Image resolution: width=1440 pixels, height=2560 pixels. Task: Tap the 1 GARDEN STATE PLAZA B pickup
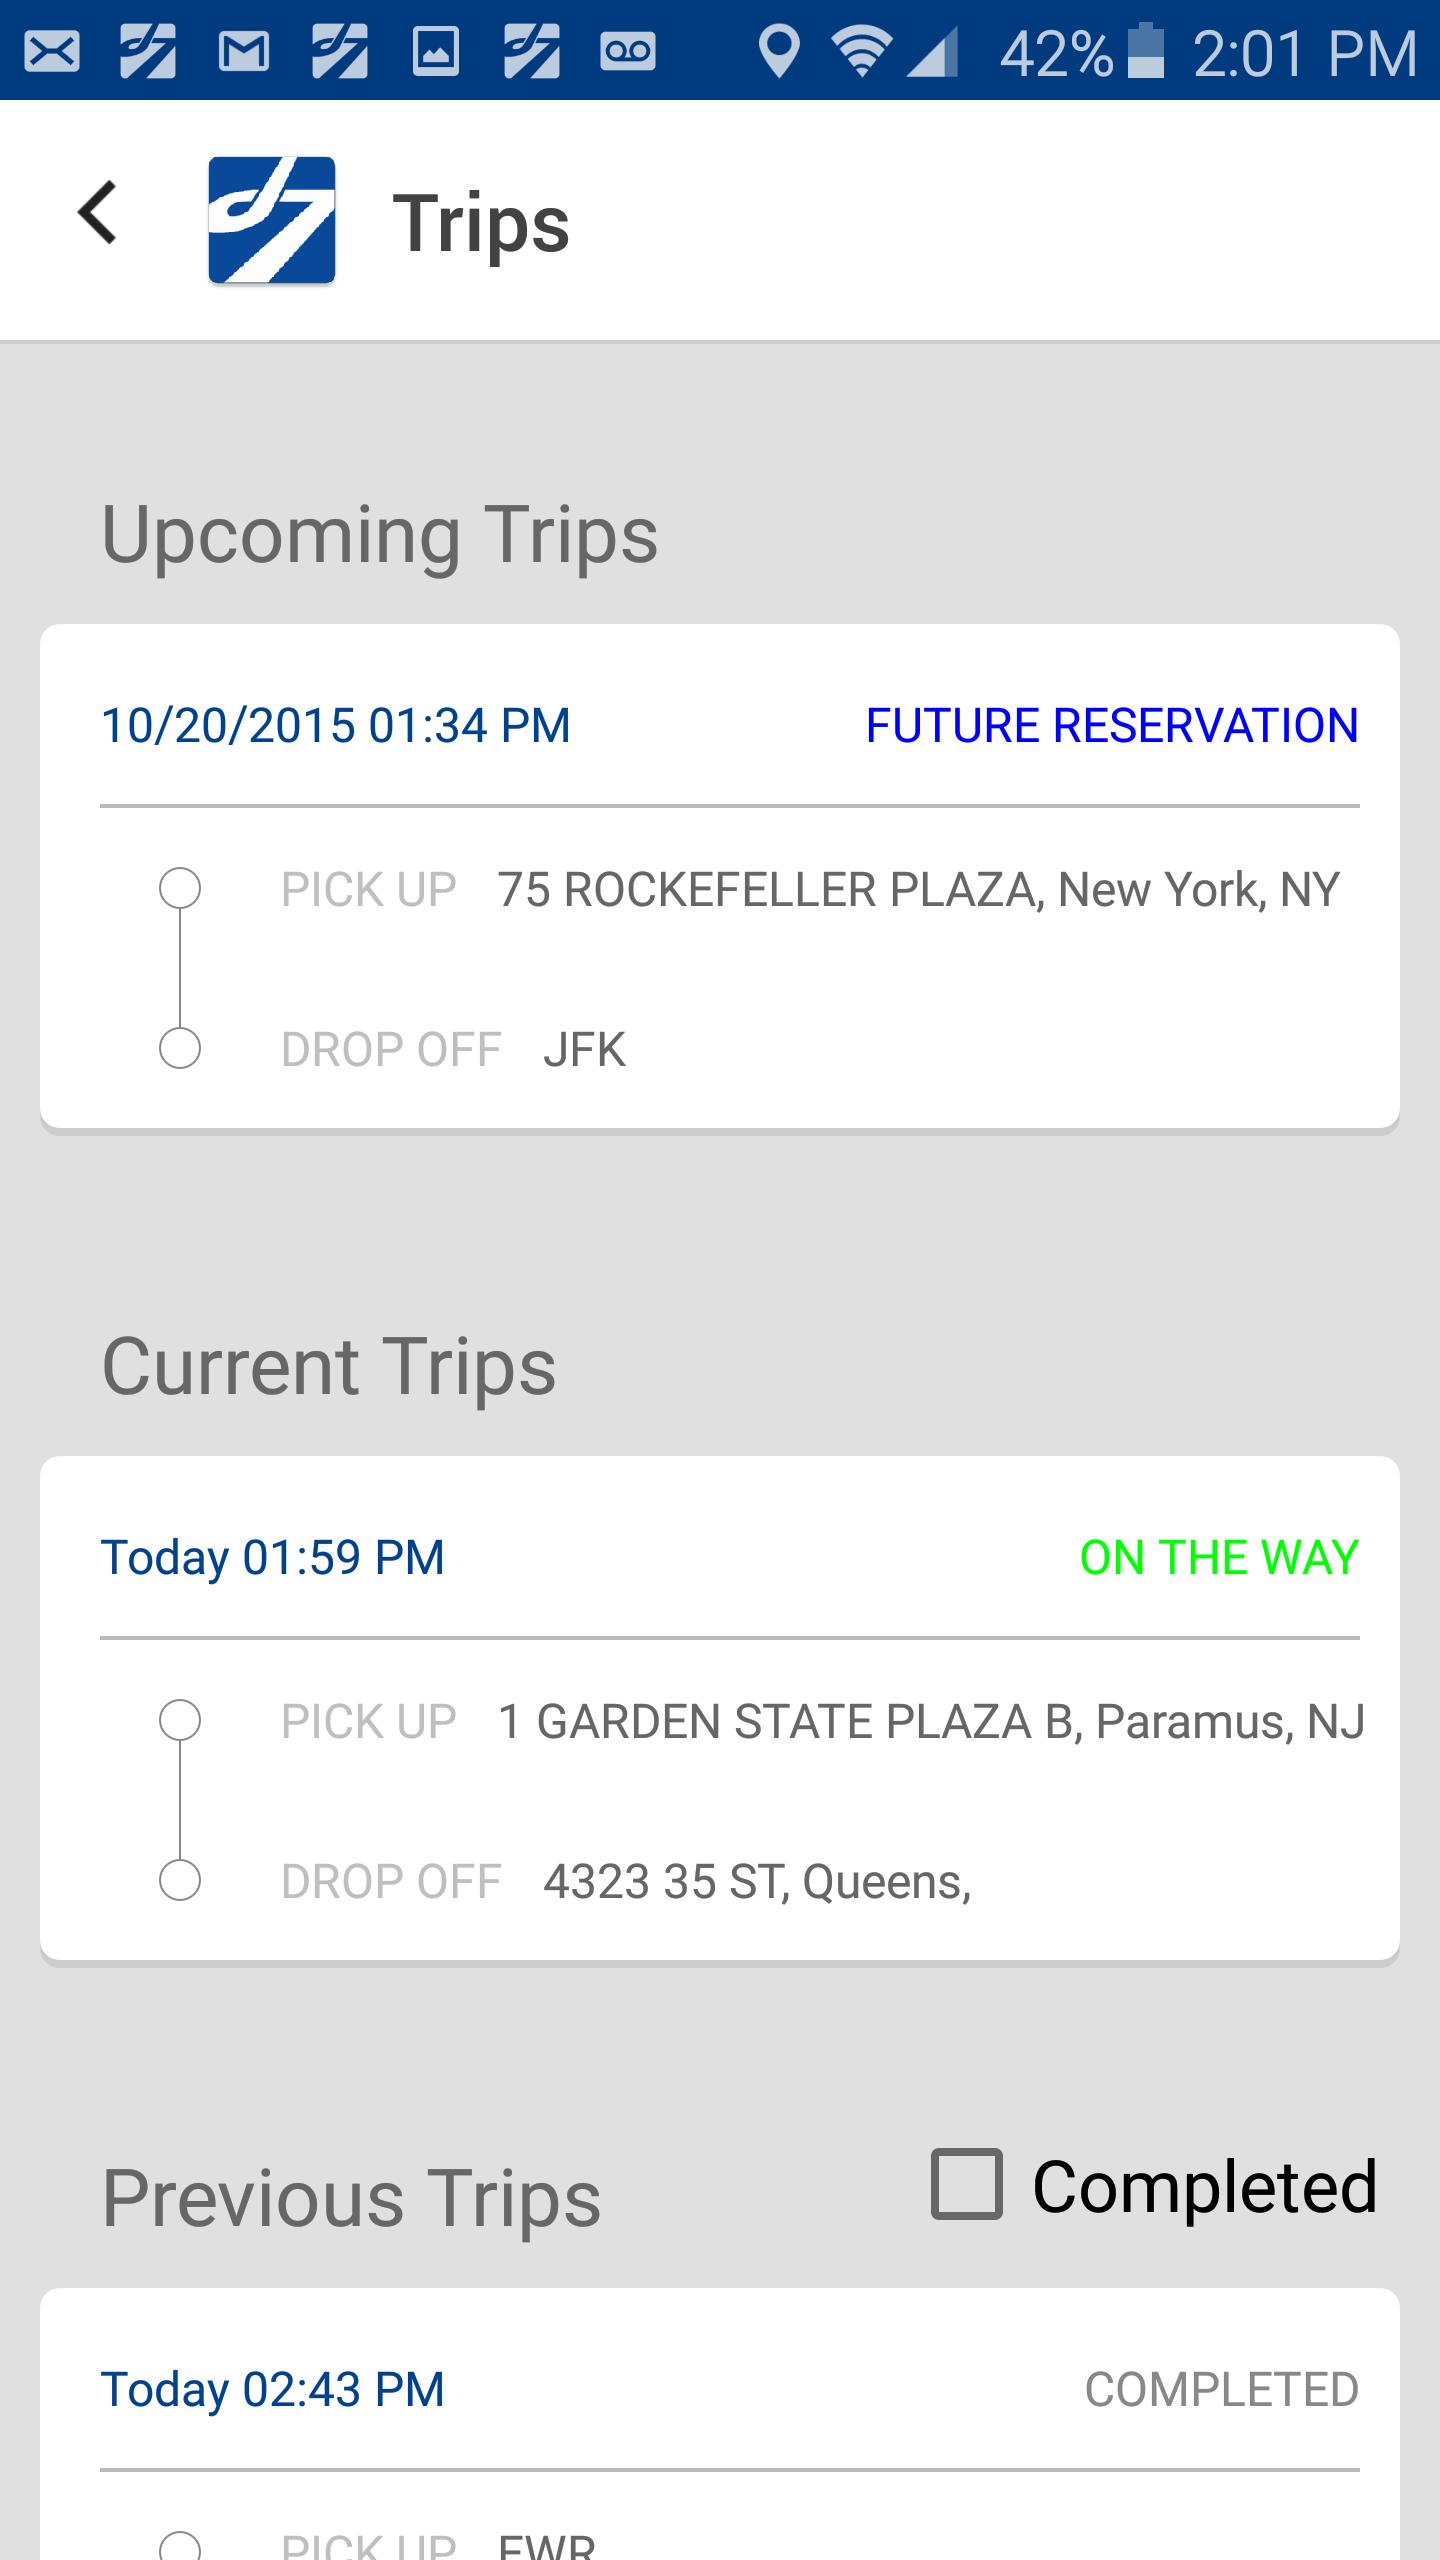tap(931, 1721)
